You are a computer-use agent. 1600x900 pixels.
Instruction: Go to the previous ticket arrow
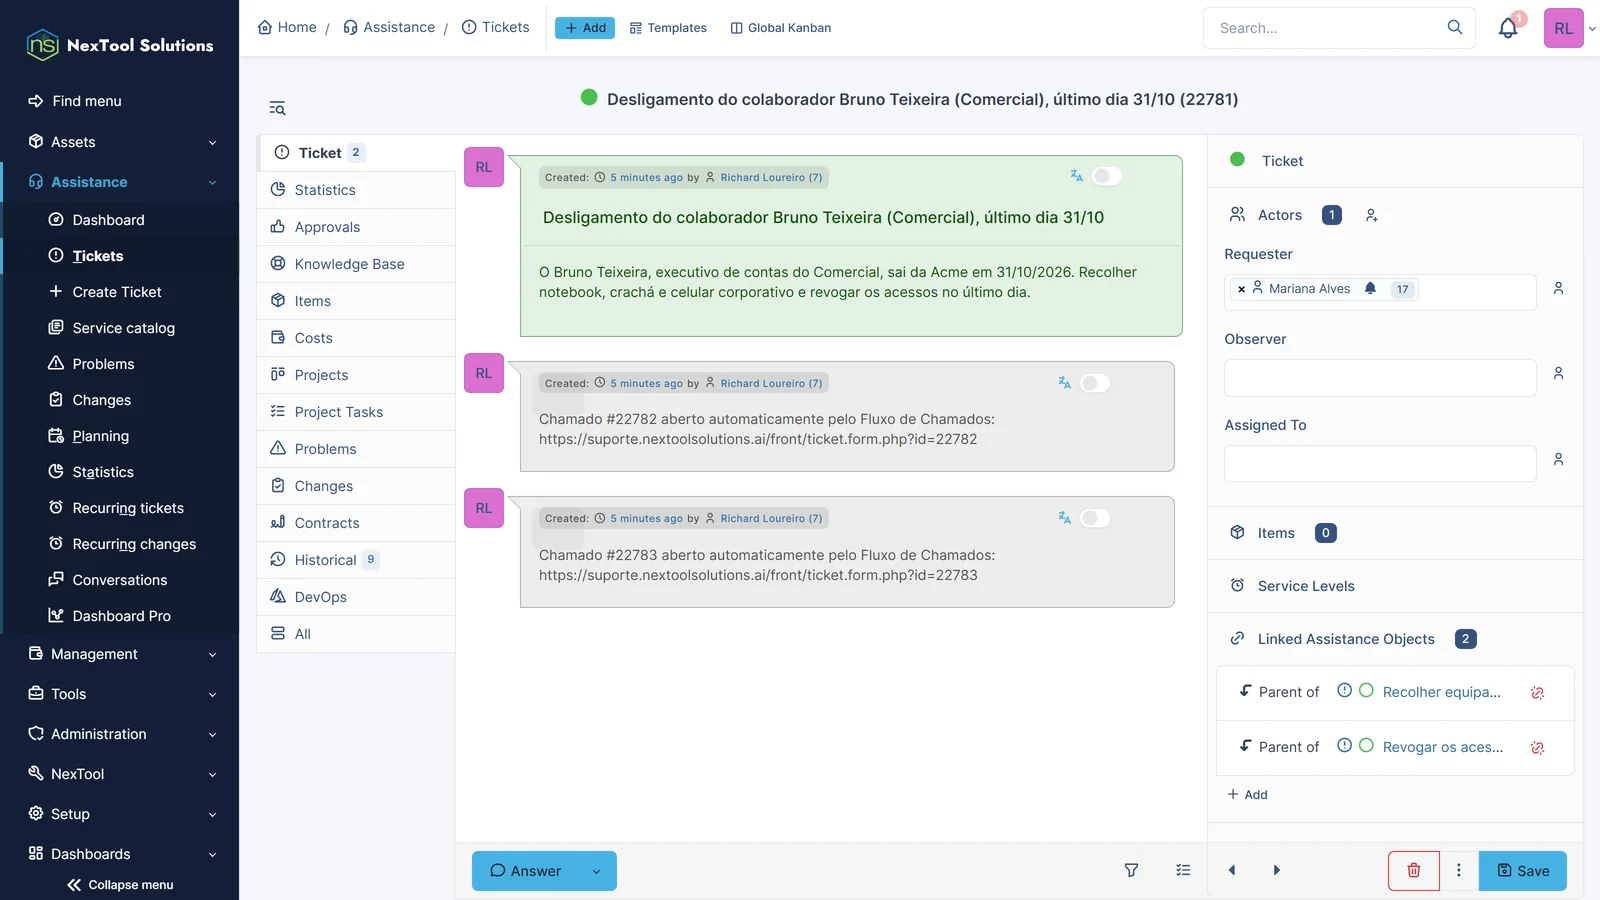coord(1232,871)
